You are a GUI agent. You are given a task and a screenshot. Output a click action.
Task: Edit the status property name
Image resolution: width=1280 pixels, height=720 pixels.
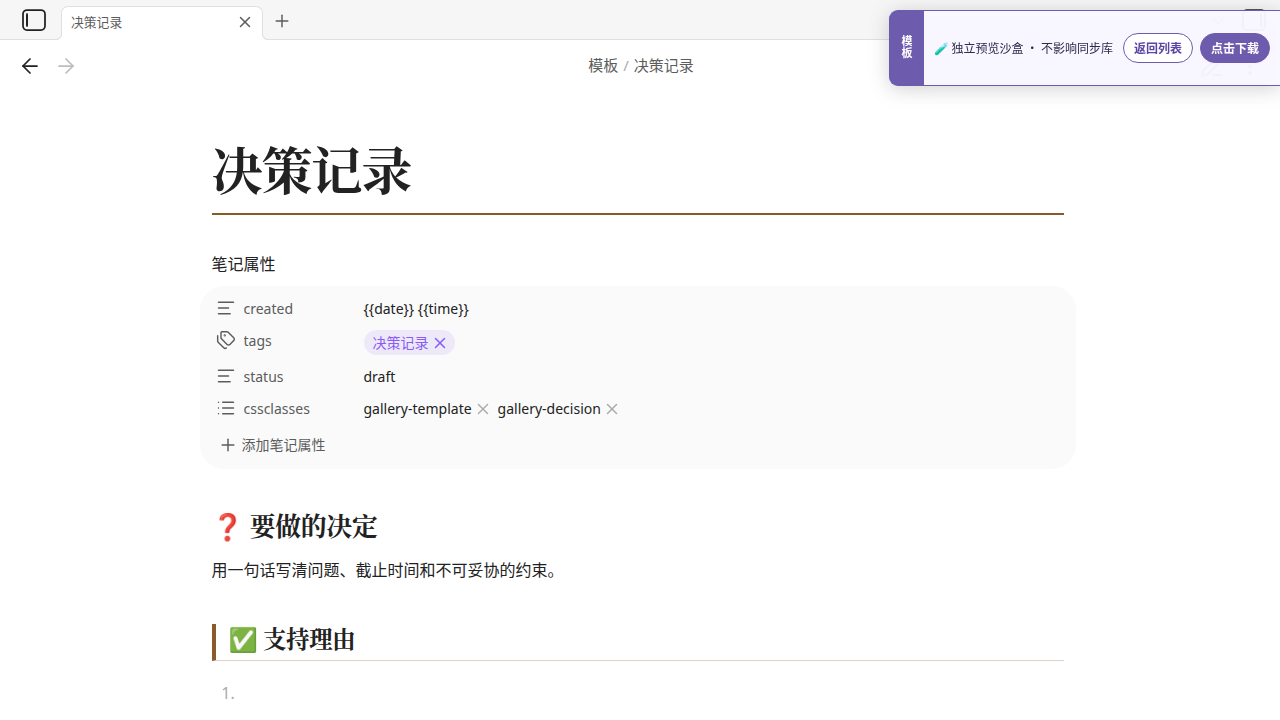pyautogui.click(x=263, y=377)
